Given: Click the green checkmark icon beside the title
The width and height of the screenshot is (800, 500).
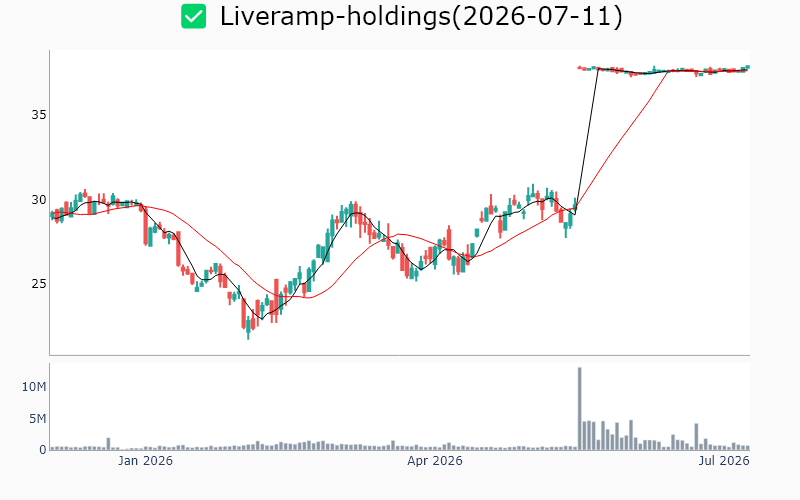Looking at the screenshot, I should point(194,16).
